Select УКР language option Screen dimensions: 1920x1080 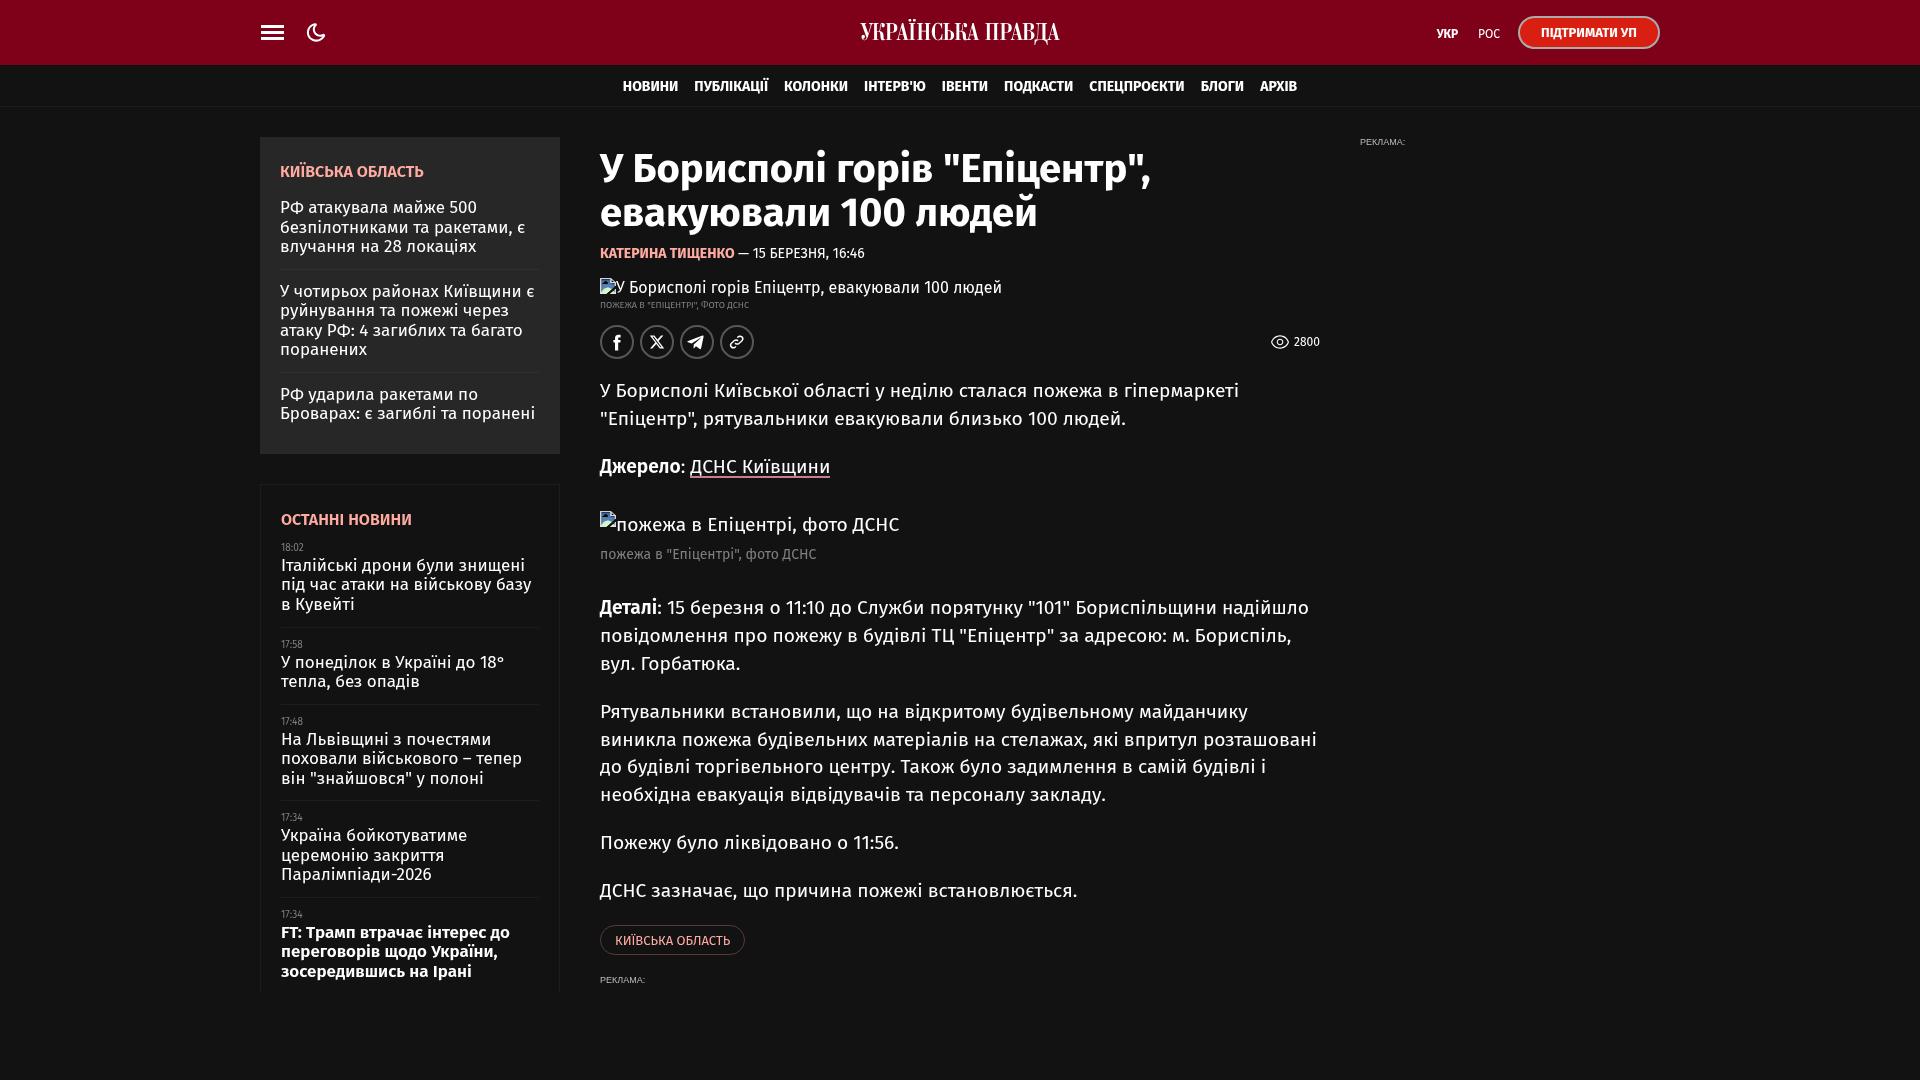coord(1446,34)
